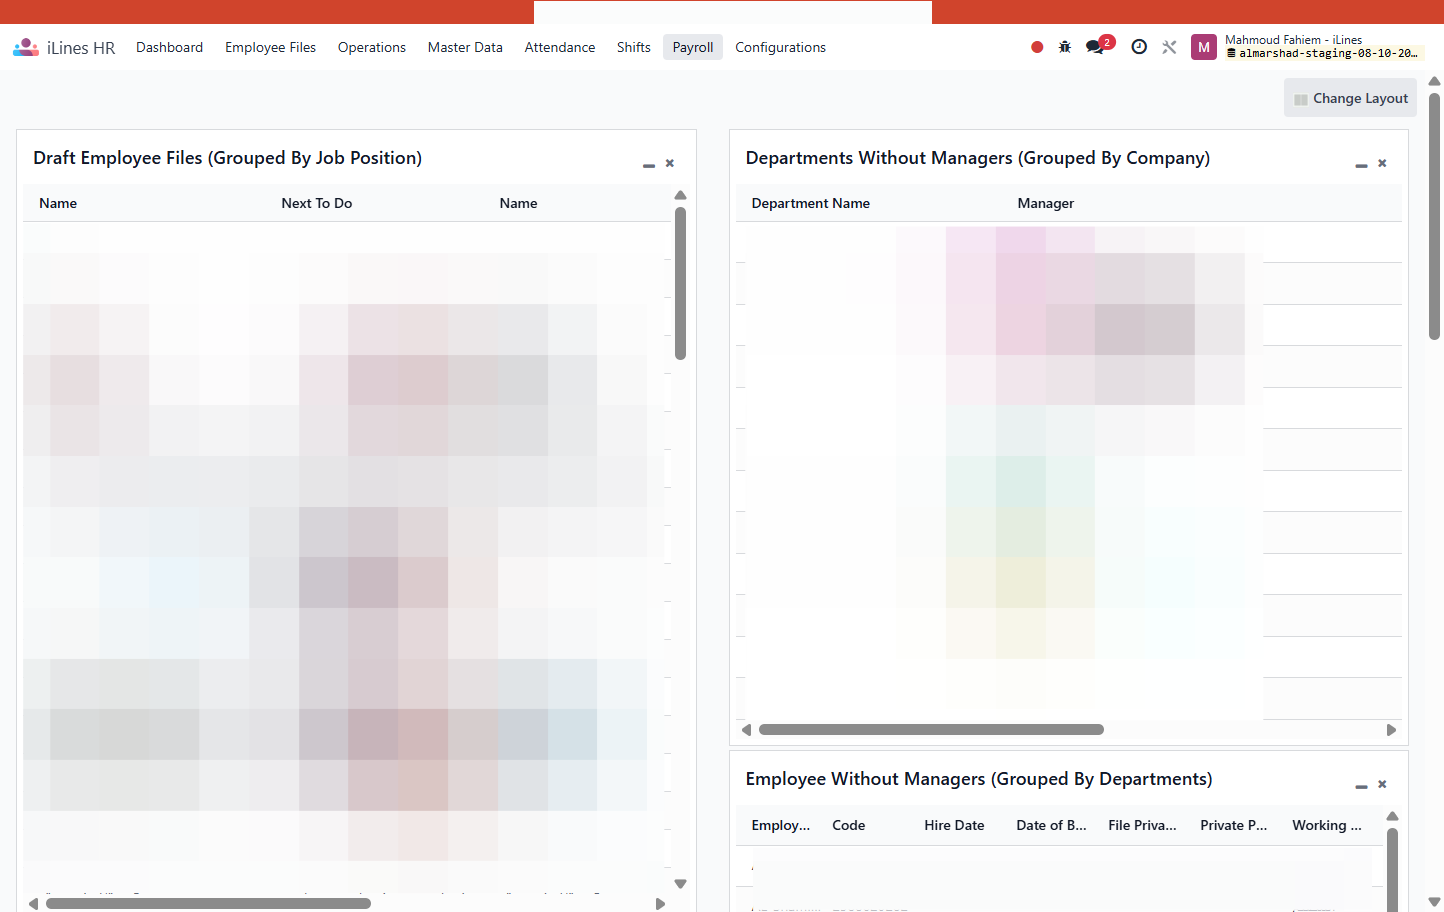Click the Working ... column header

click(1327, 825)
